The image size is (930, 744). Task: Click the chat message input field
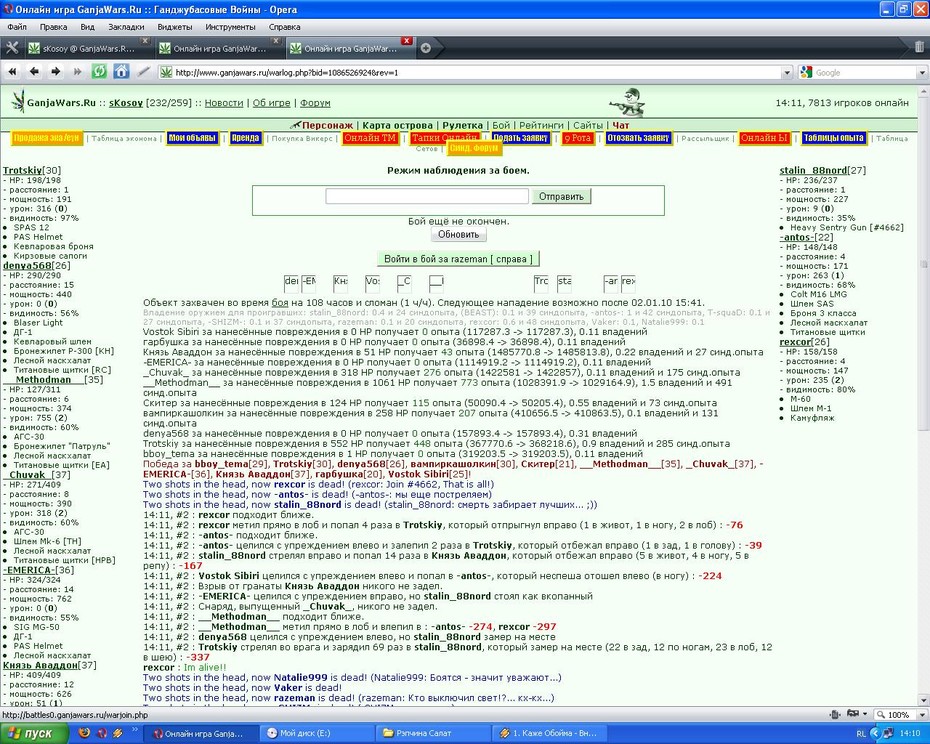426,196
